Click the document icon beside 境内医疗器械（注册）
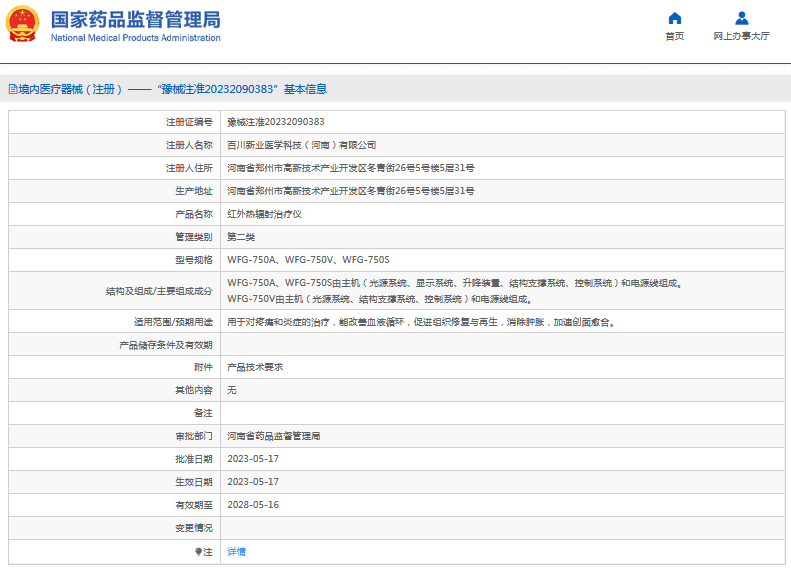This screenshot has height=568, width=791. (x=11, y=89)
